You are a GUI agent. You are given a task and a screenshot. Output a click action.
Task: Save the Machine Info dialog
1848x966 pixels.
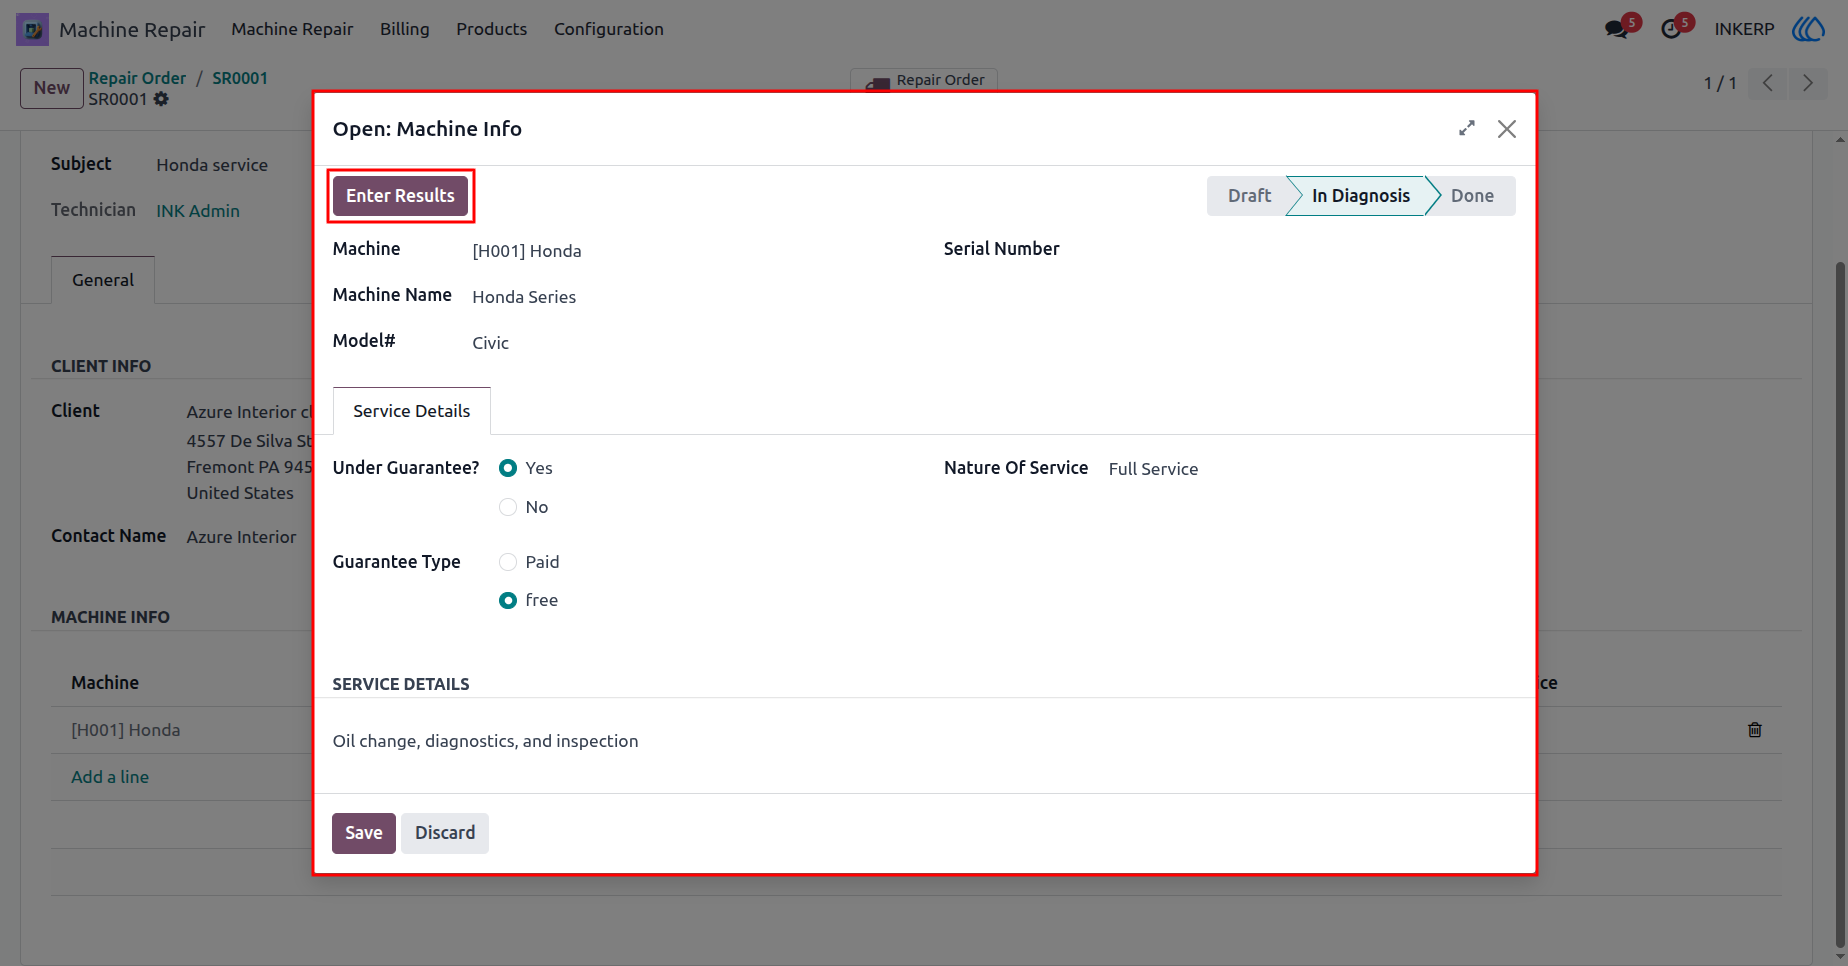(364, 833)
